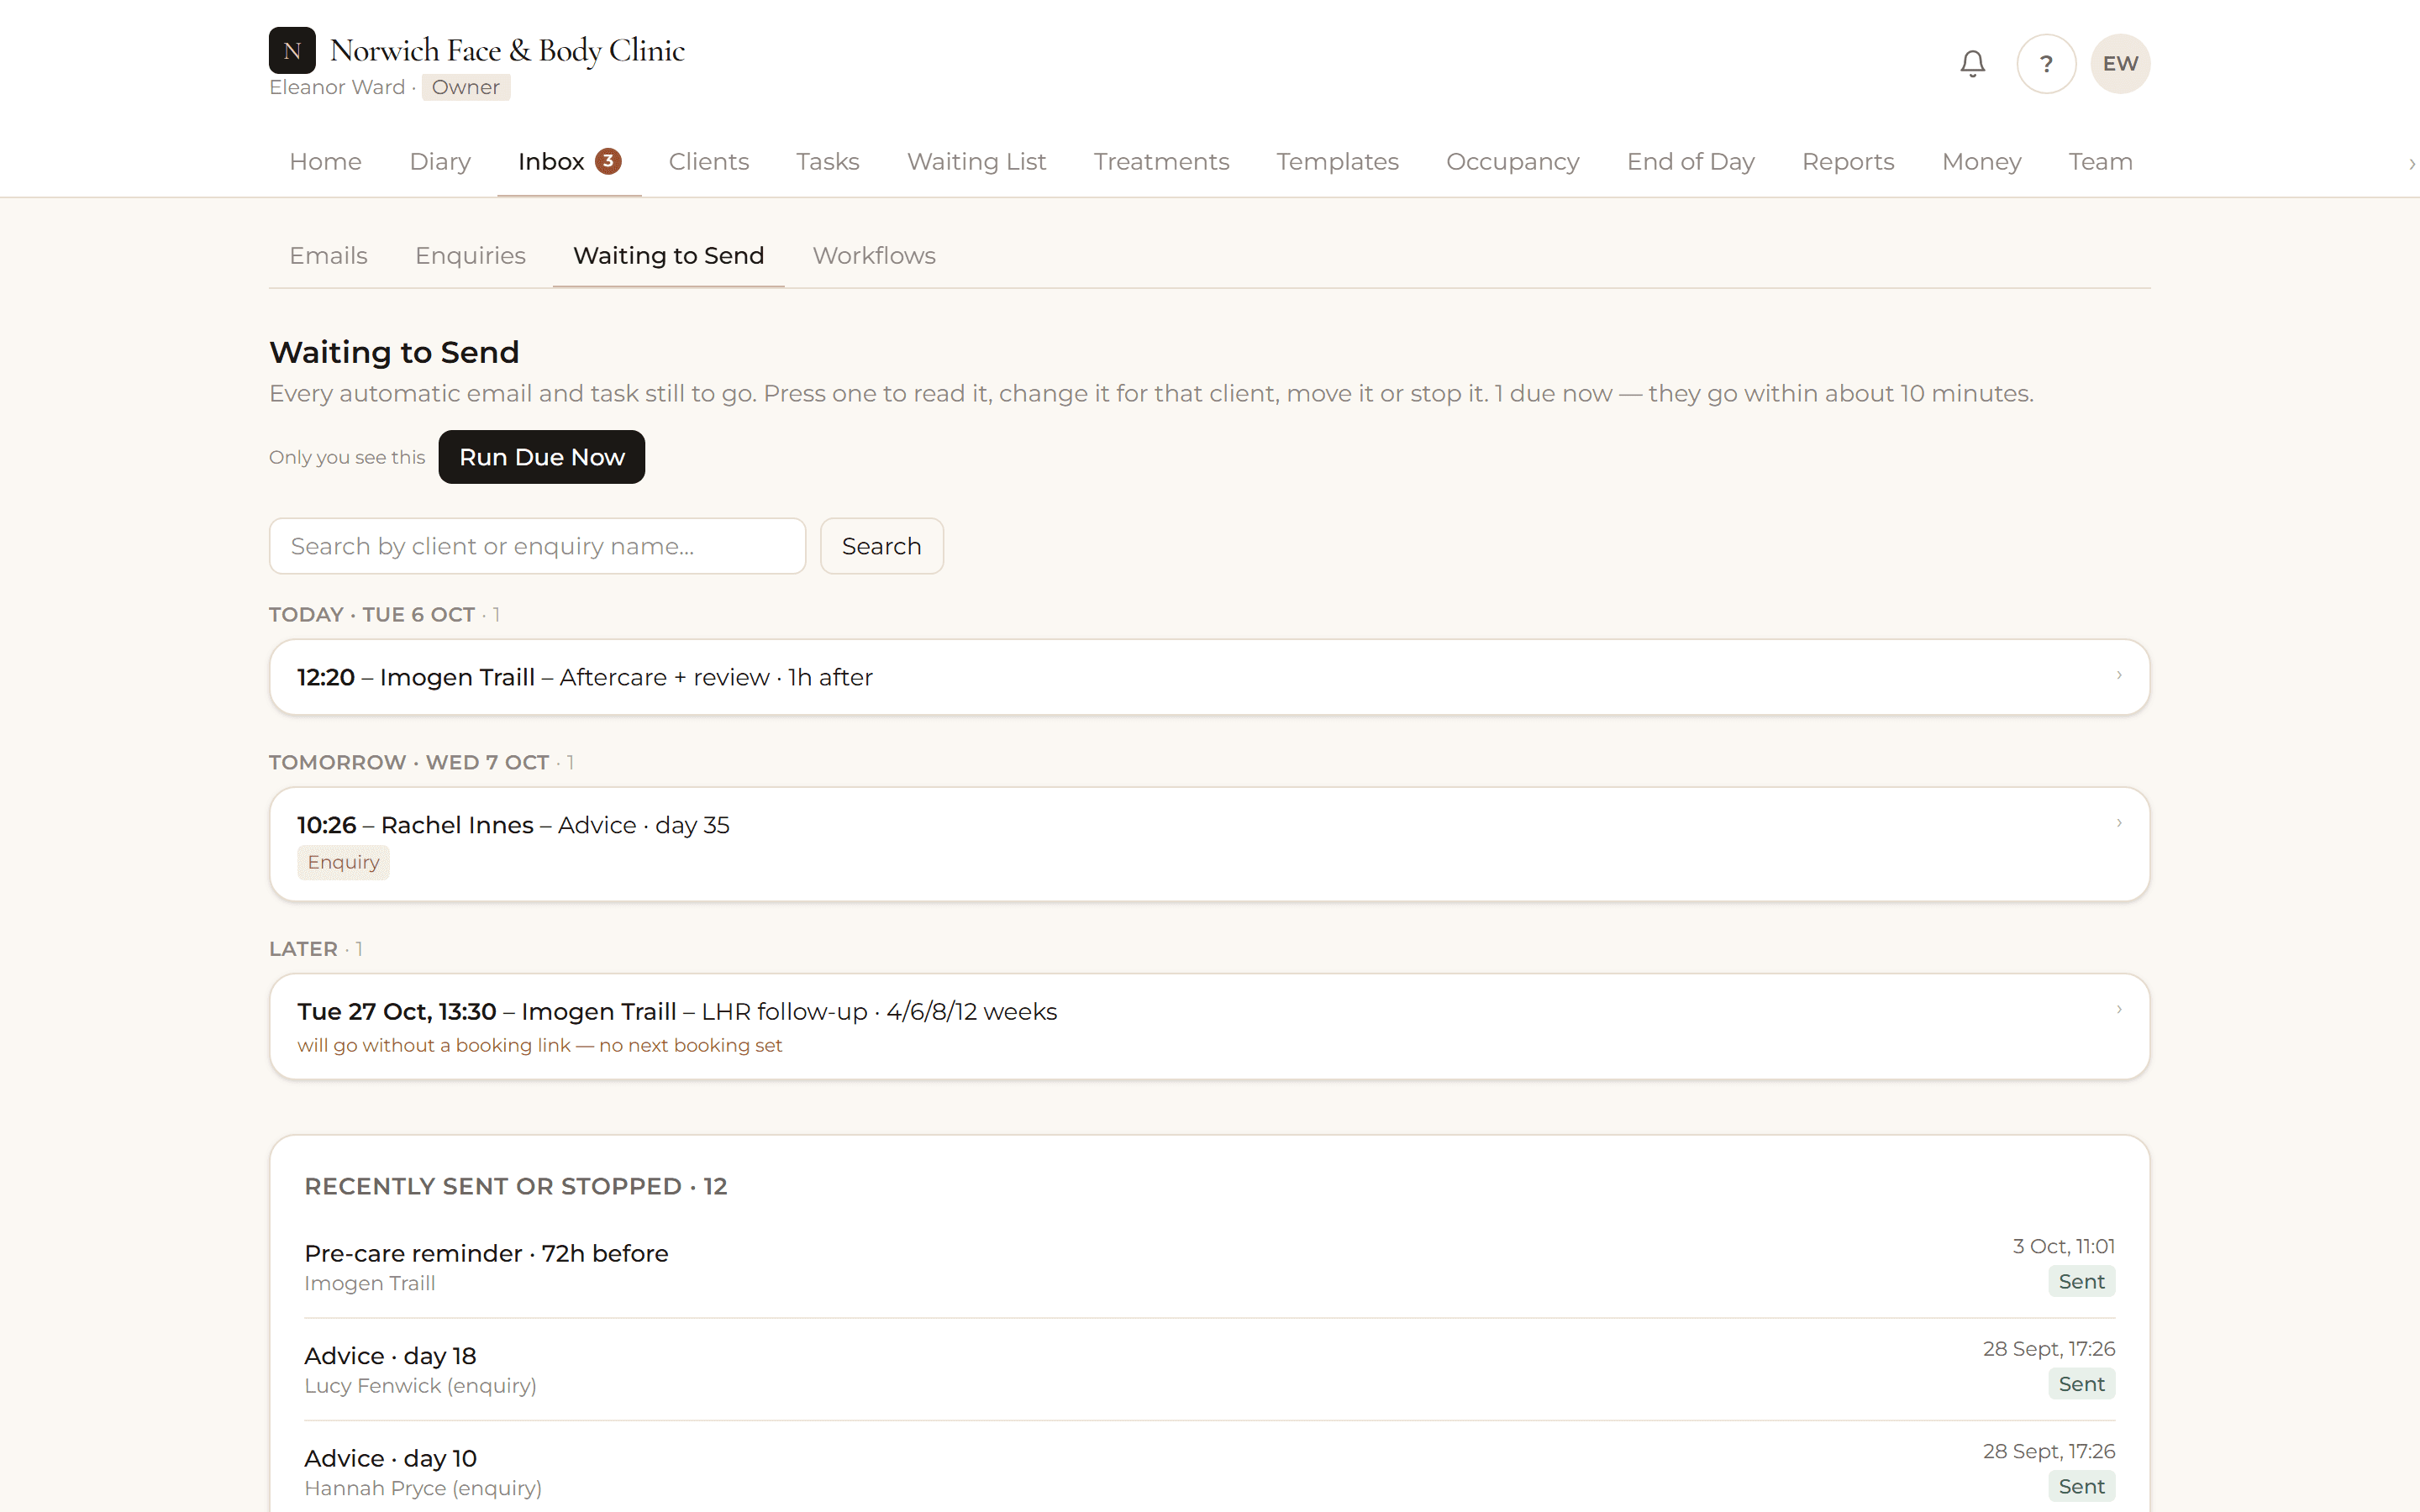Open the Lucy Fenwick Advice day 18 entry
This screenshot has height=1512, width=2420.
1209,1369
